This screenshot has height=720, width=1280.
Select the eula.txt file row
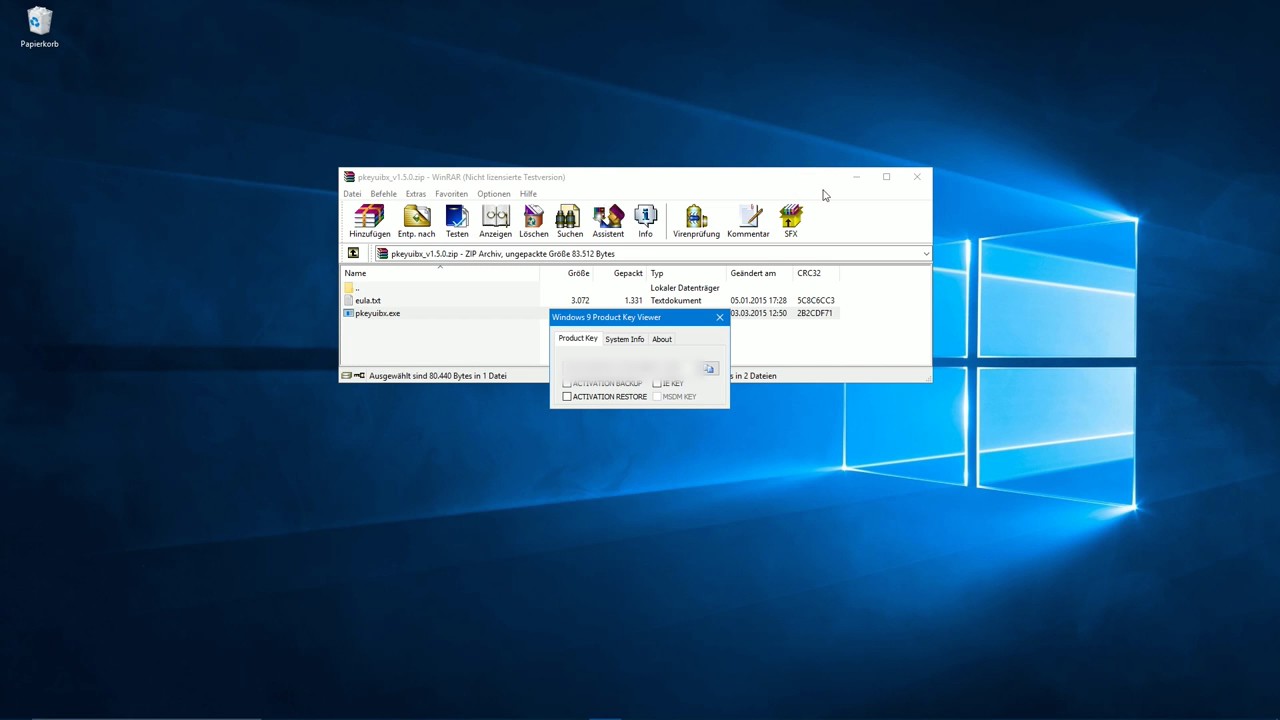coord(590,300)
